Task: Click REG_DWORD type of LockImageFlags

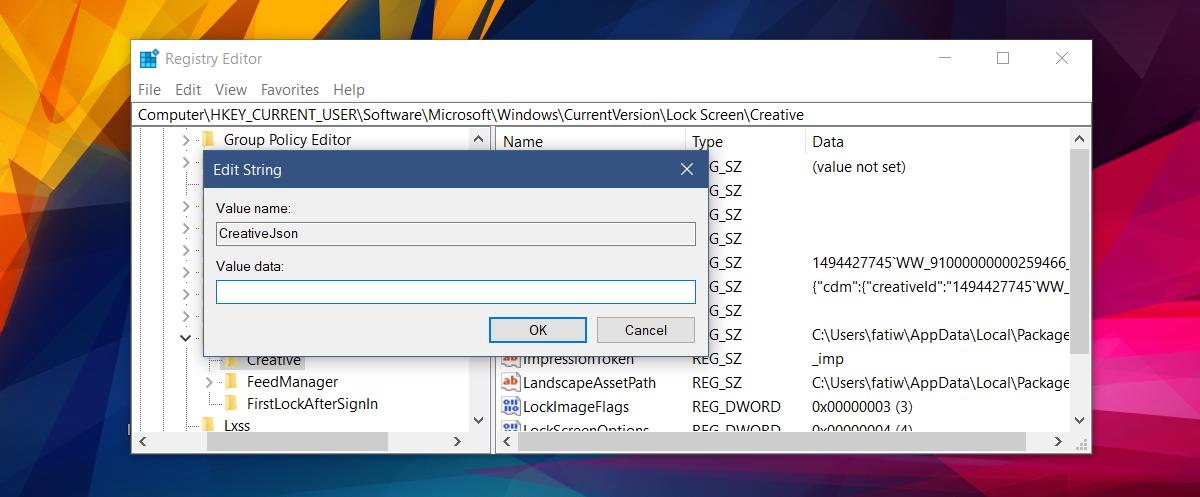Action: (736, 407)
